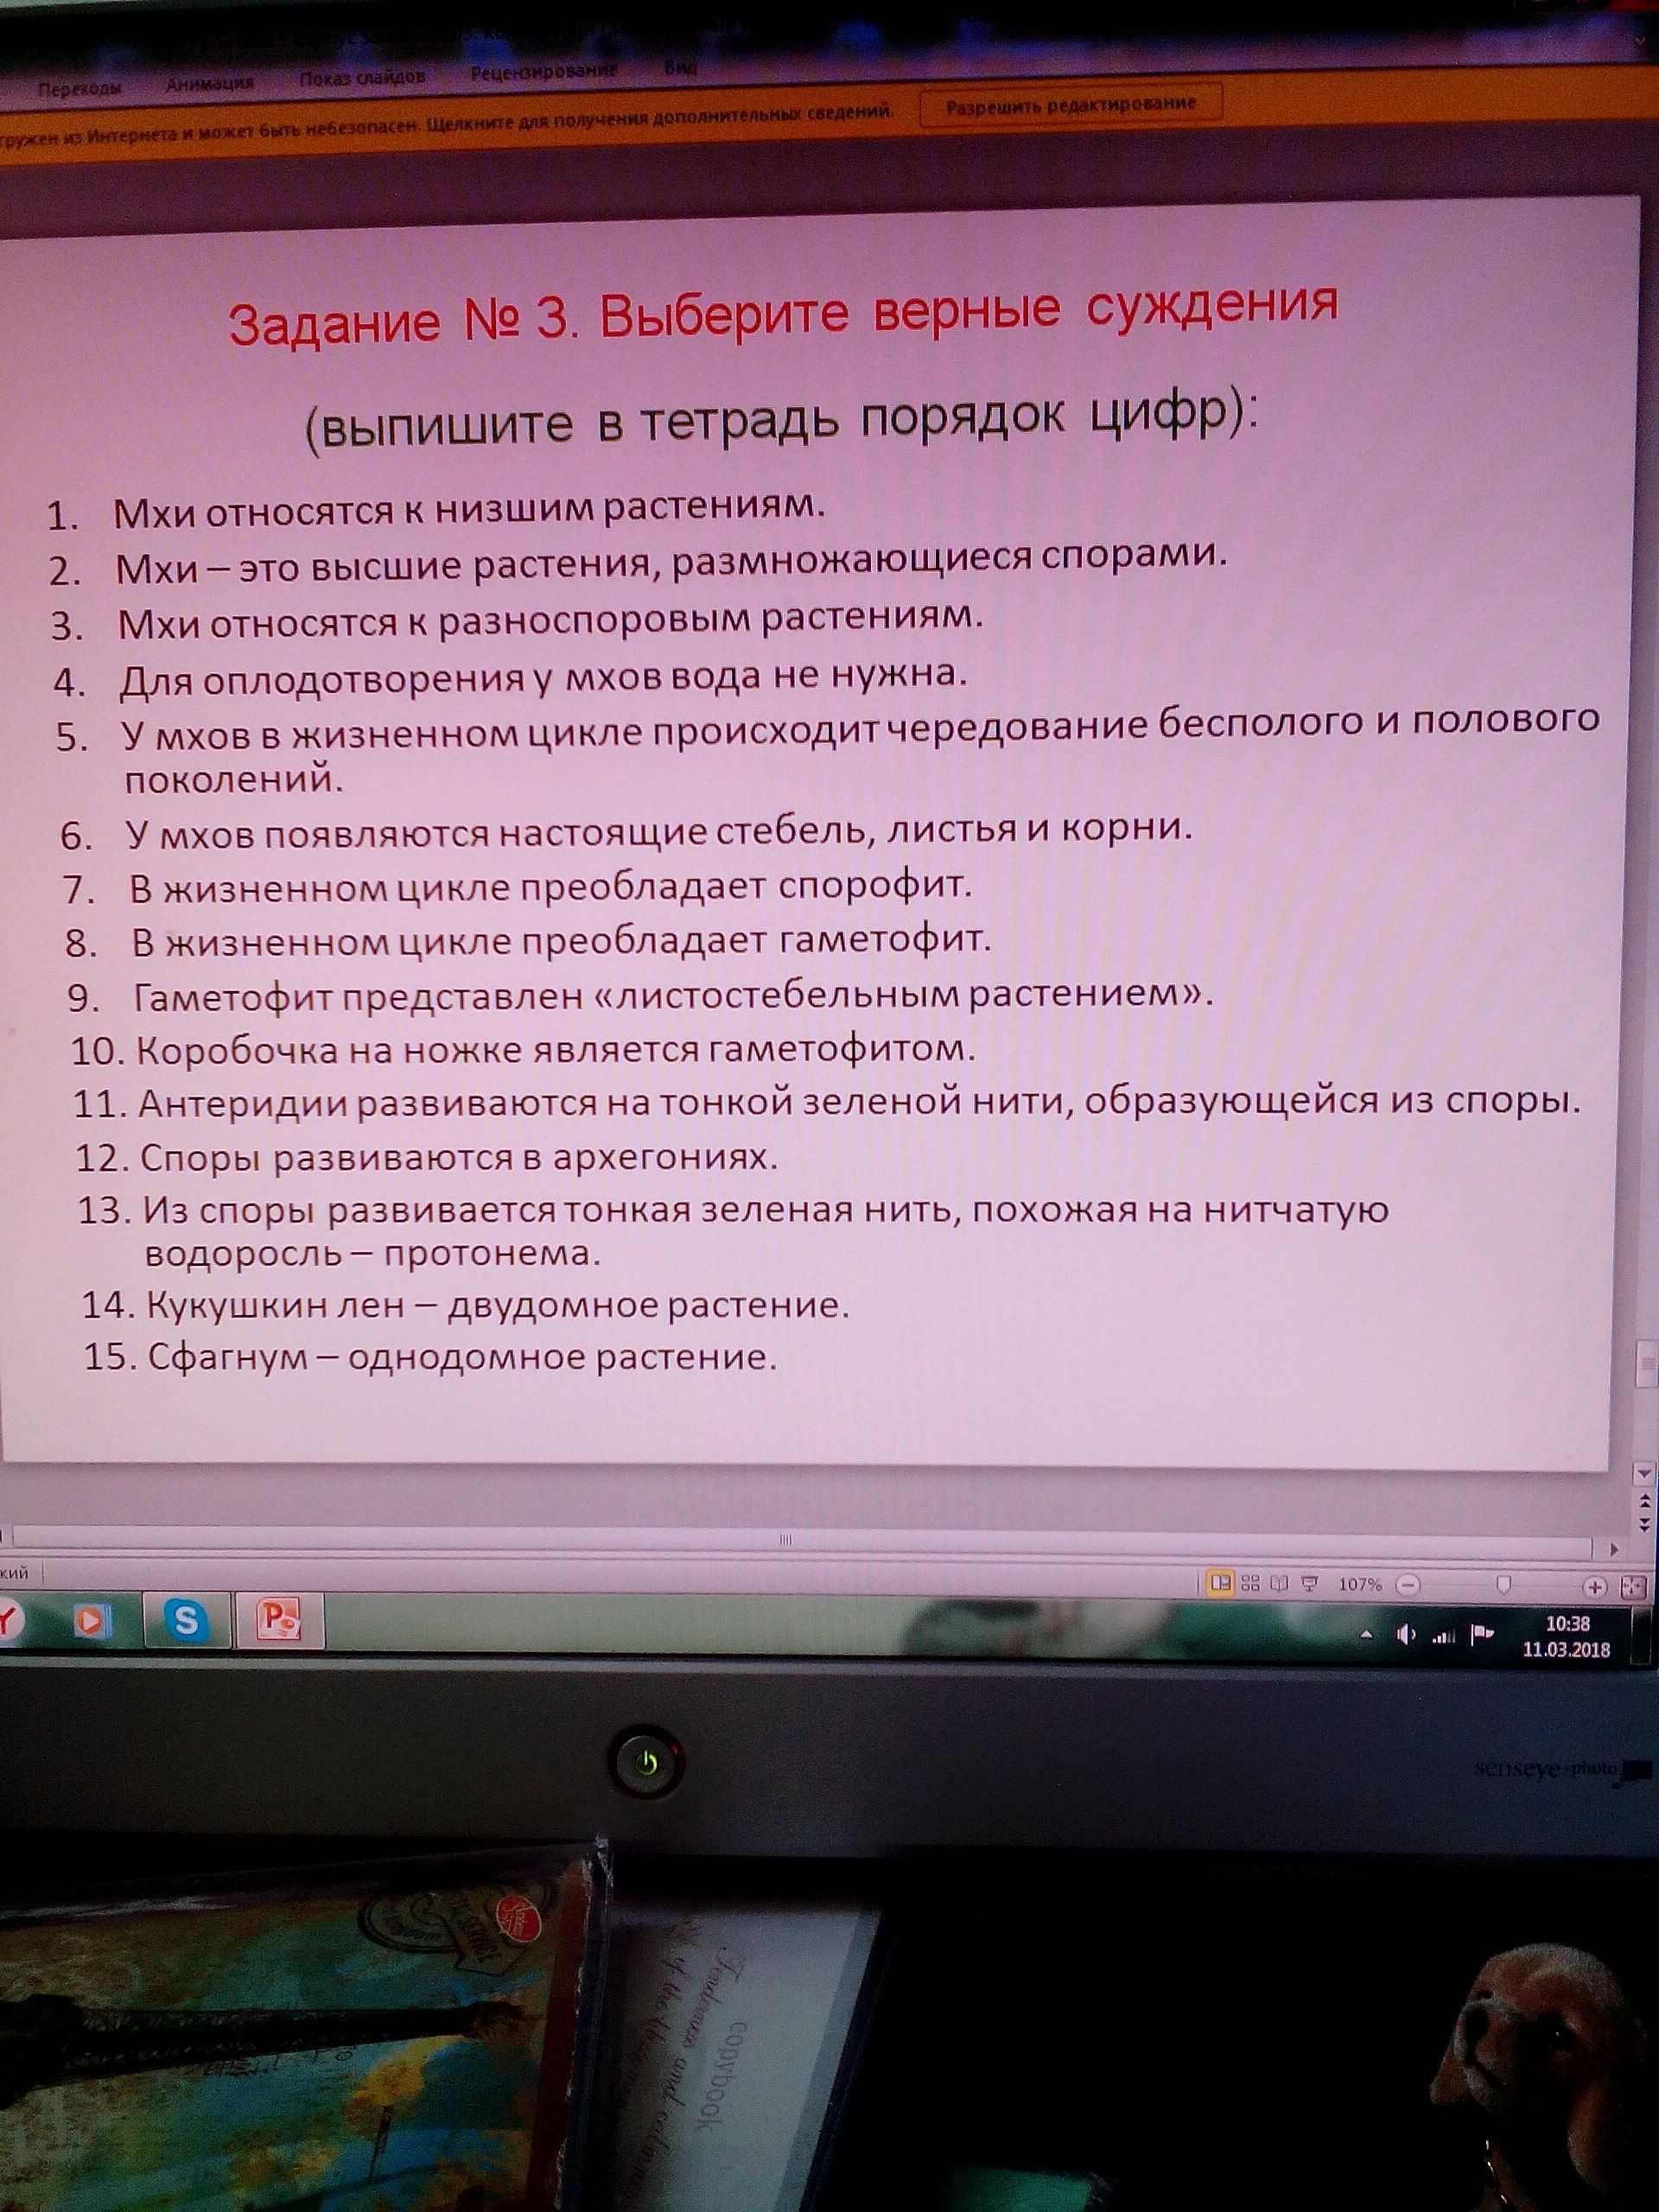Open the Показ слайдов ribbon tab
The image size is (1659, 2212).
pyautogui.click(x=362, y=78)
